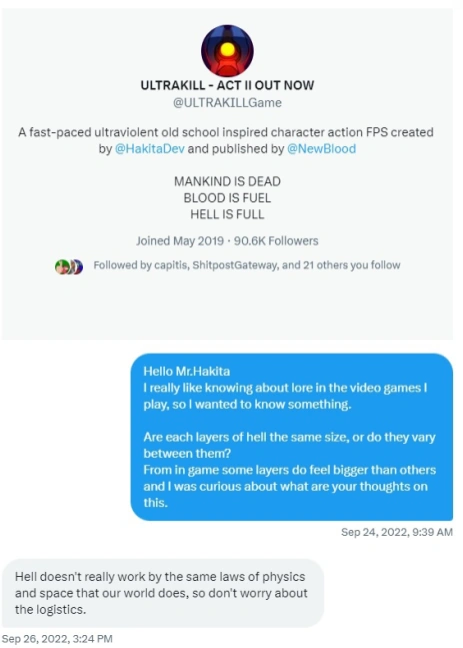This screenshot has width=463, height=648.
Task: Select the gray reply about Hell's physics
Action: [x=163, y=593]
